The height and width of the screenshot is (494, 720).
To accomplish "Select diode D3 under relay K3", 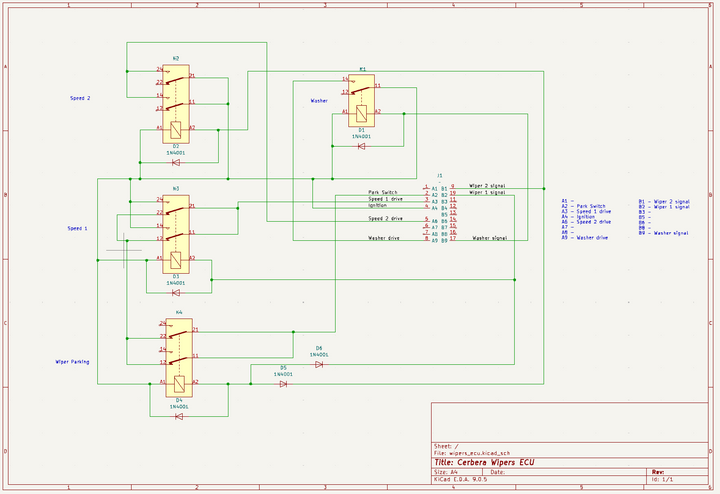I will (x=176, y=293).
